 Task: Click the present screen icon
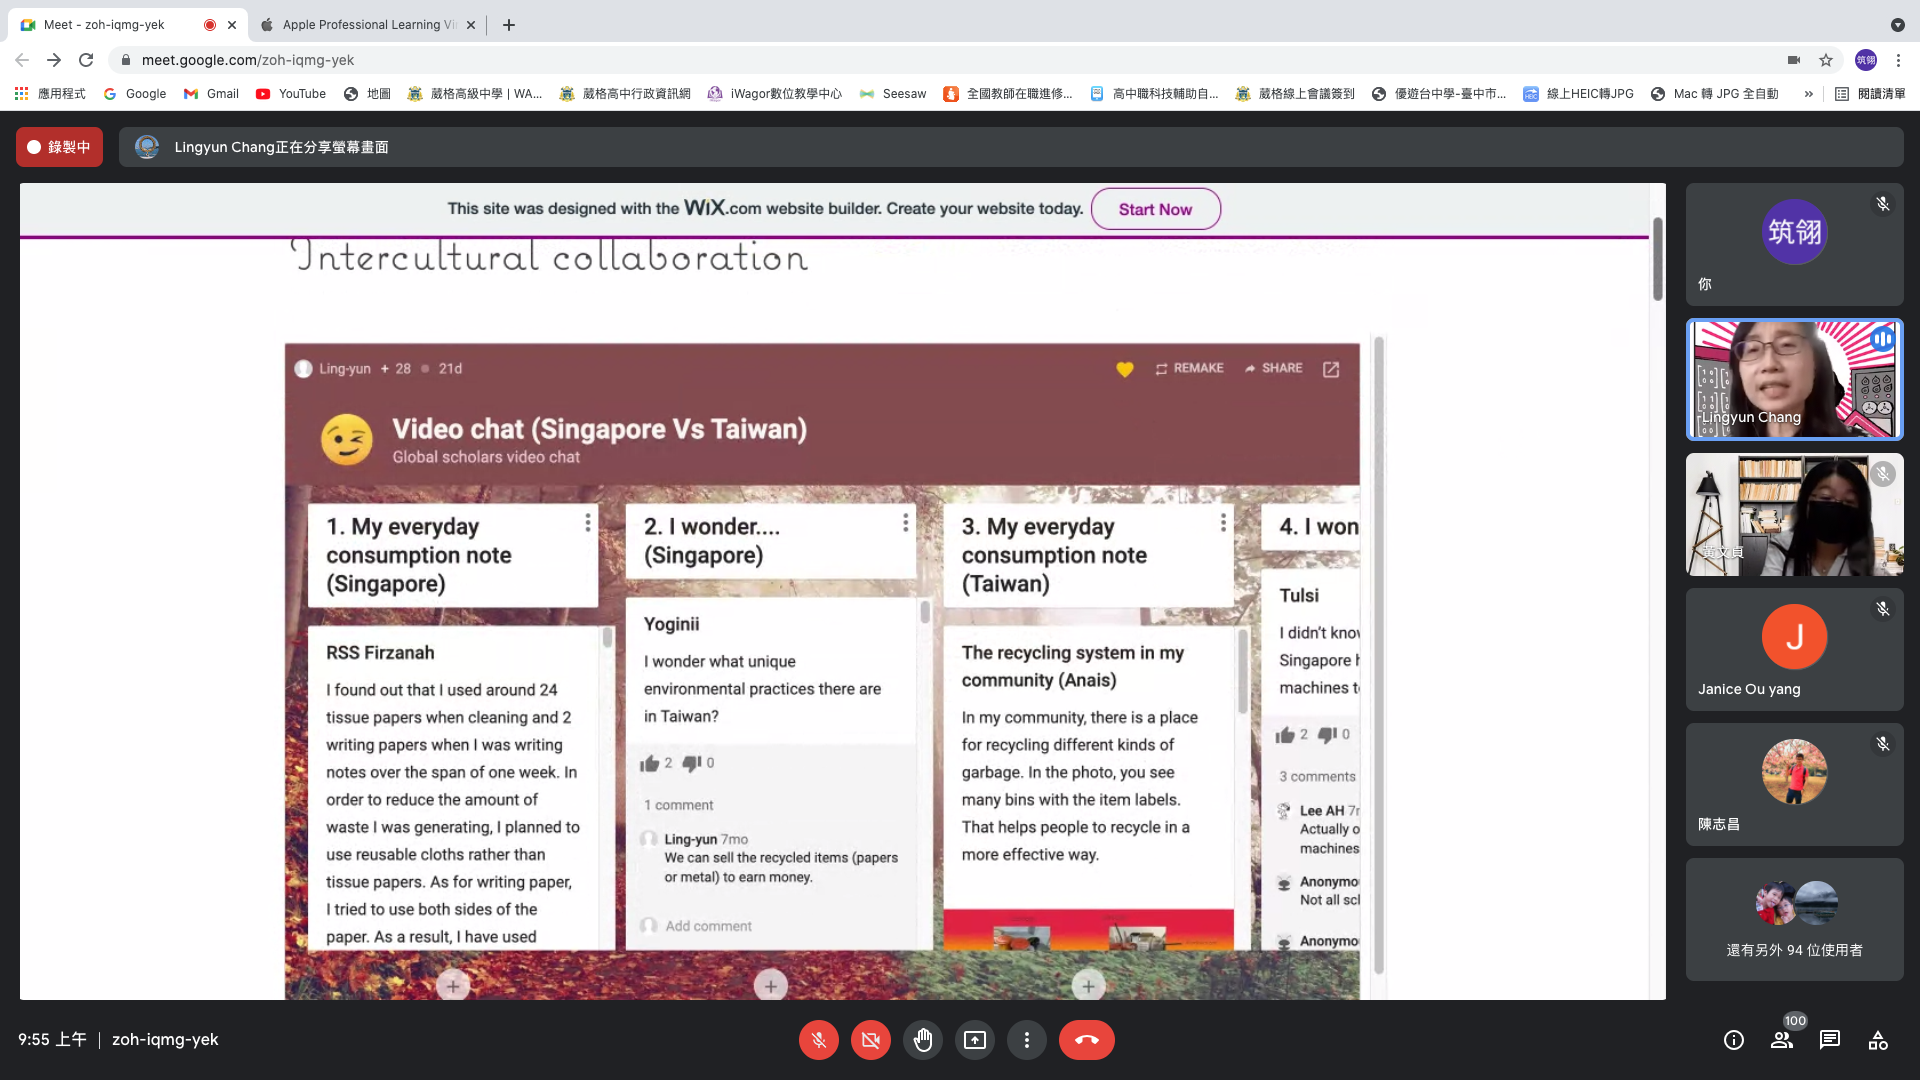tap(974, 1040)
